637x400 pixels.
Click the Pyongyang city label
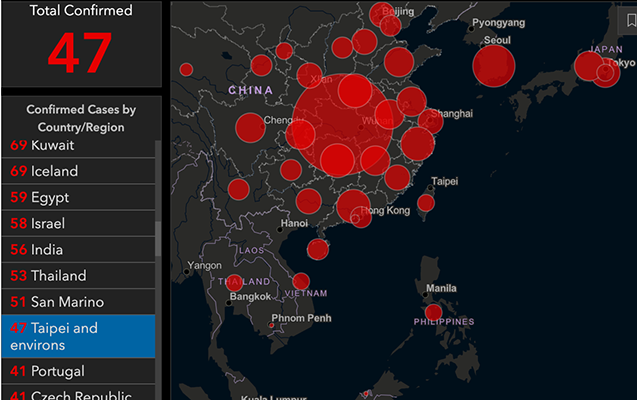pos(498,23)
